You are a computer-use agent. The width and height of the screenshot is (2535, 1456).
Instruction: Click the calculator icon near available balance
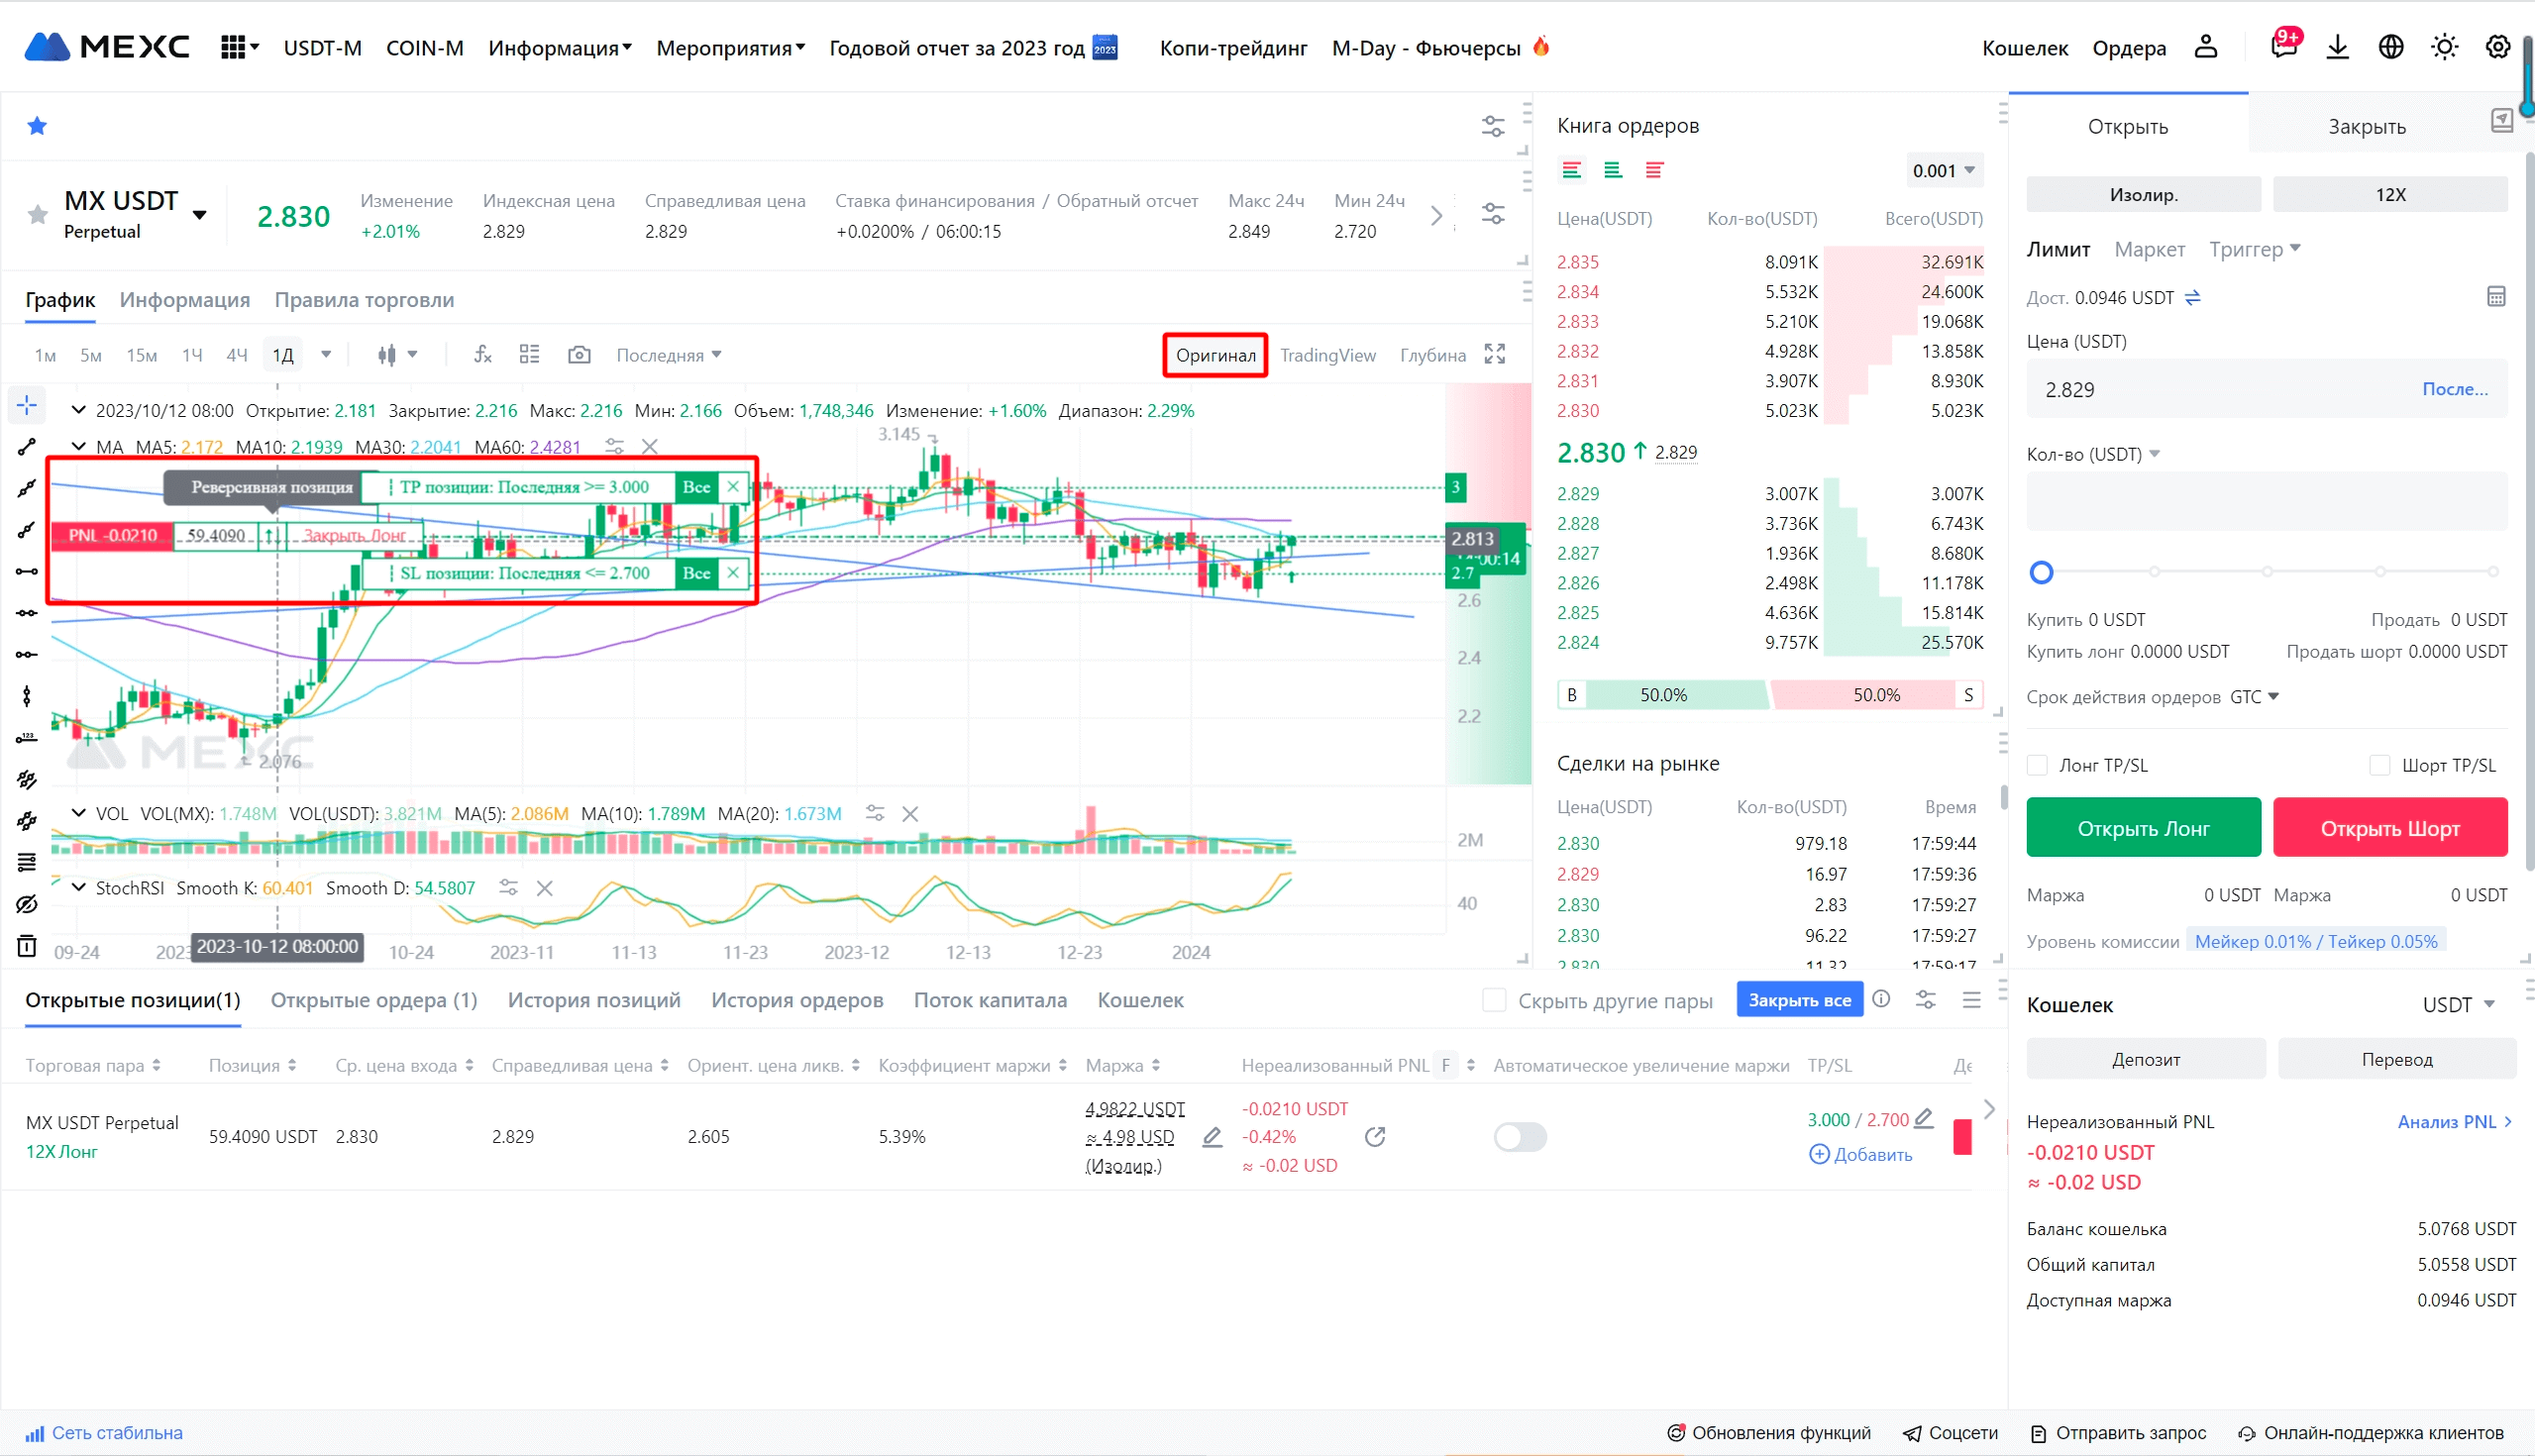click(2496, 297)
